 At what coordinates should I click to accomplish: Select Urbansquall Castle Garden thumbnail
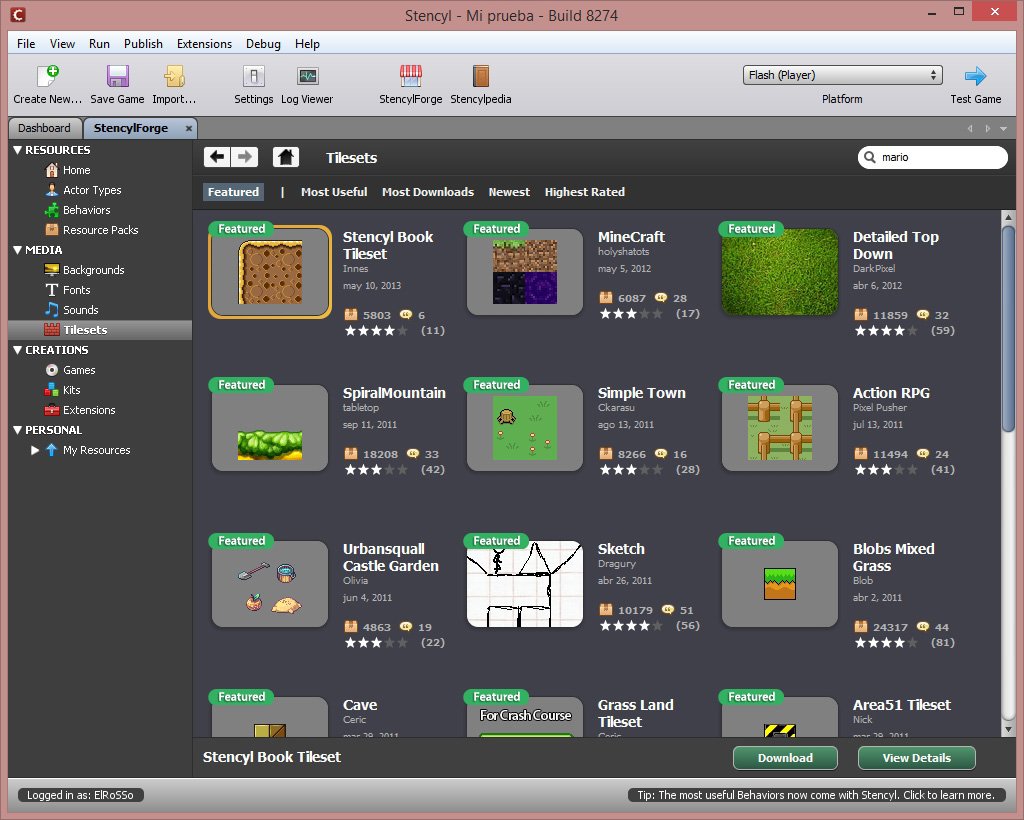point(270,584)
